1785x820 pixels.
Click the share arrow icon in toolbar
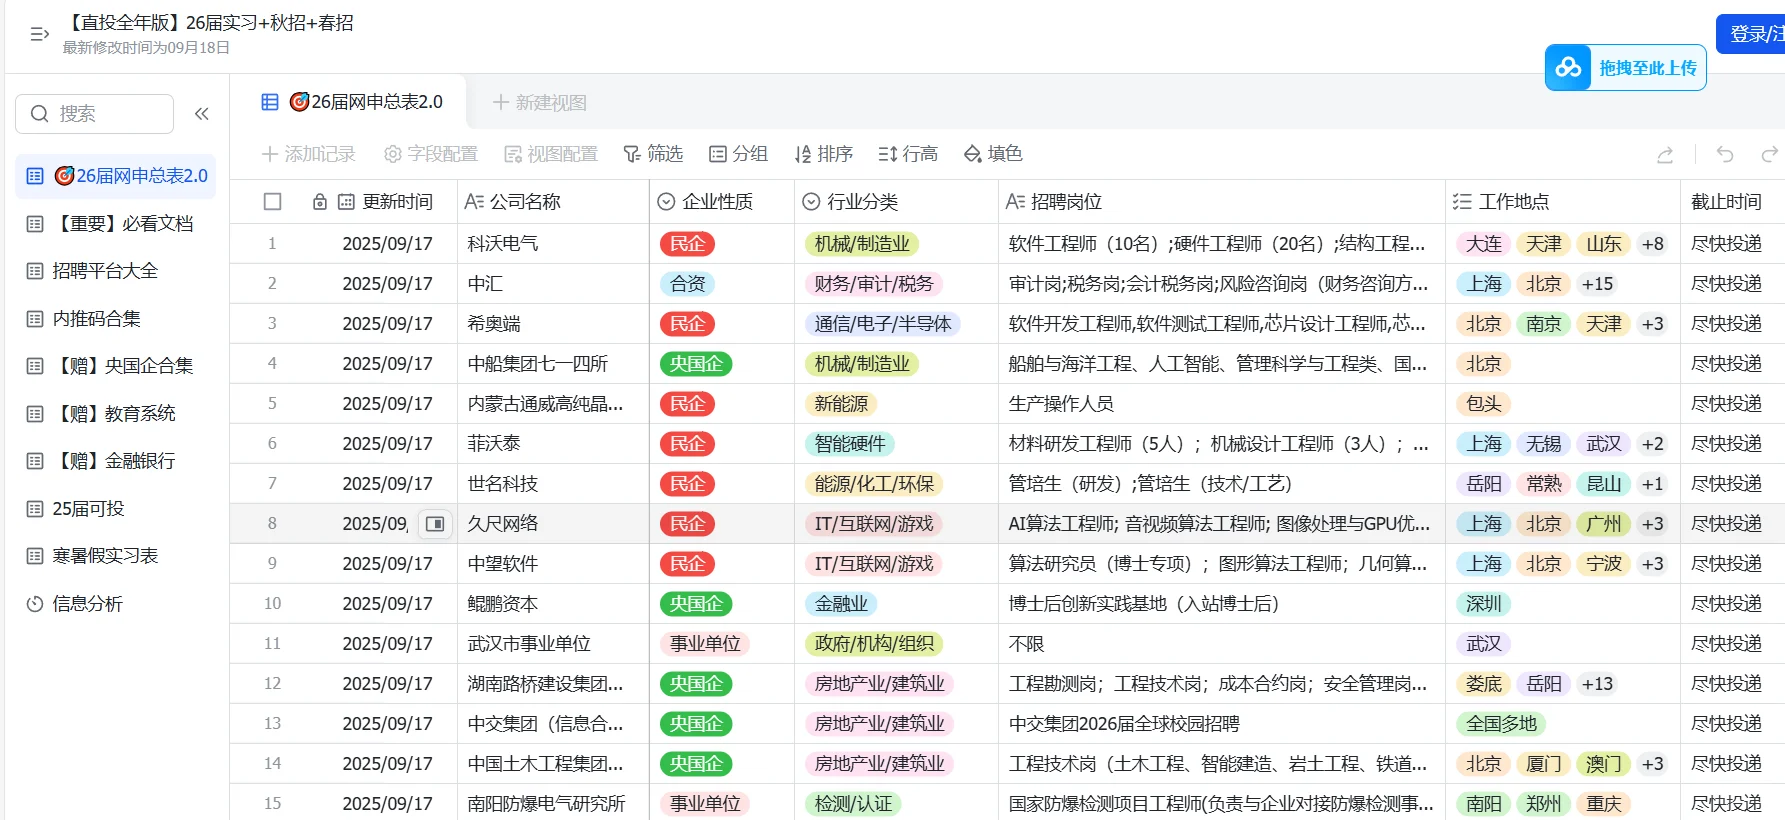coord(1665,154)
